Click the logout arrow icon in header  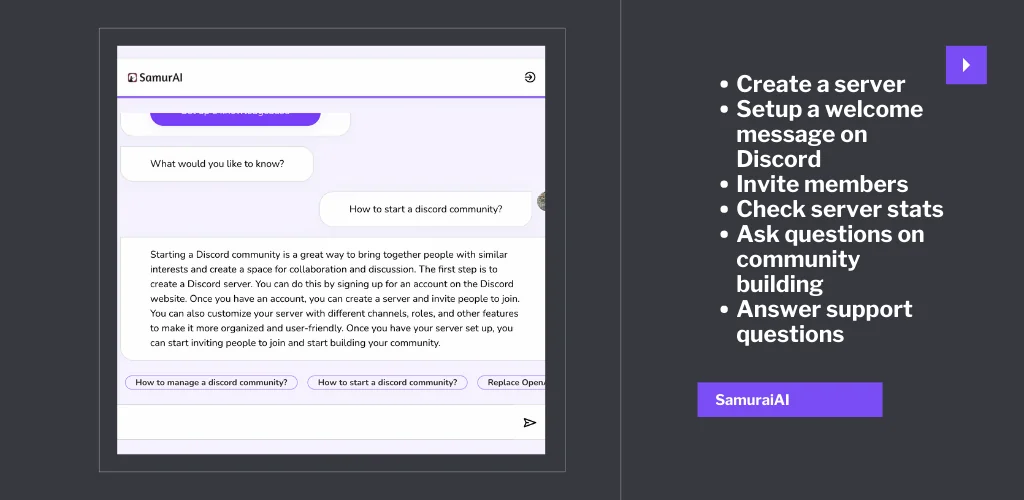[x=530, y=77]
